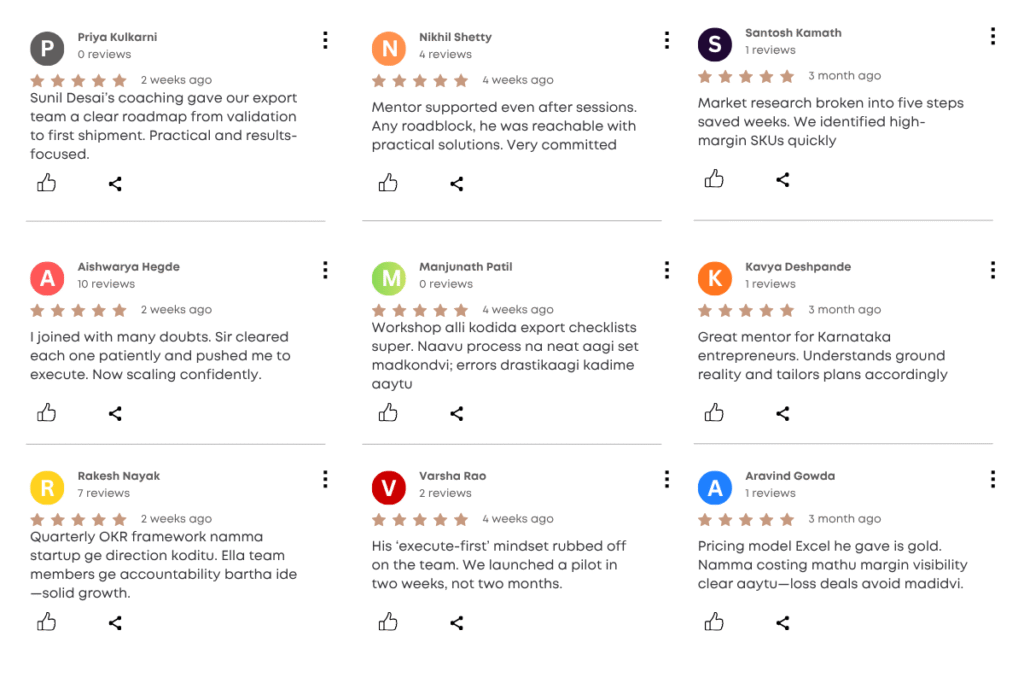Like Priya Kulkarni's review
Viewport: 1024px width, 683px height.
(46, 183)
